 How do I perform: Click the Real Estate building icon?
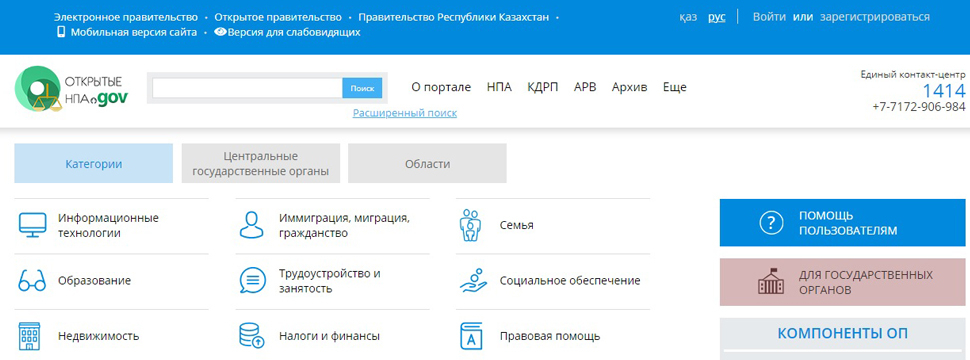click(x=29, y=336)
